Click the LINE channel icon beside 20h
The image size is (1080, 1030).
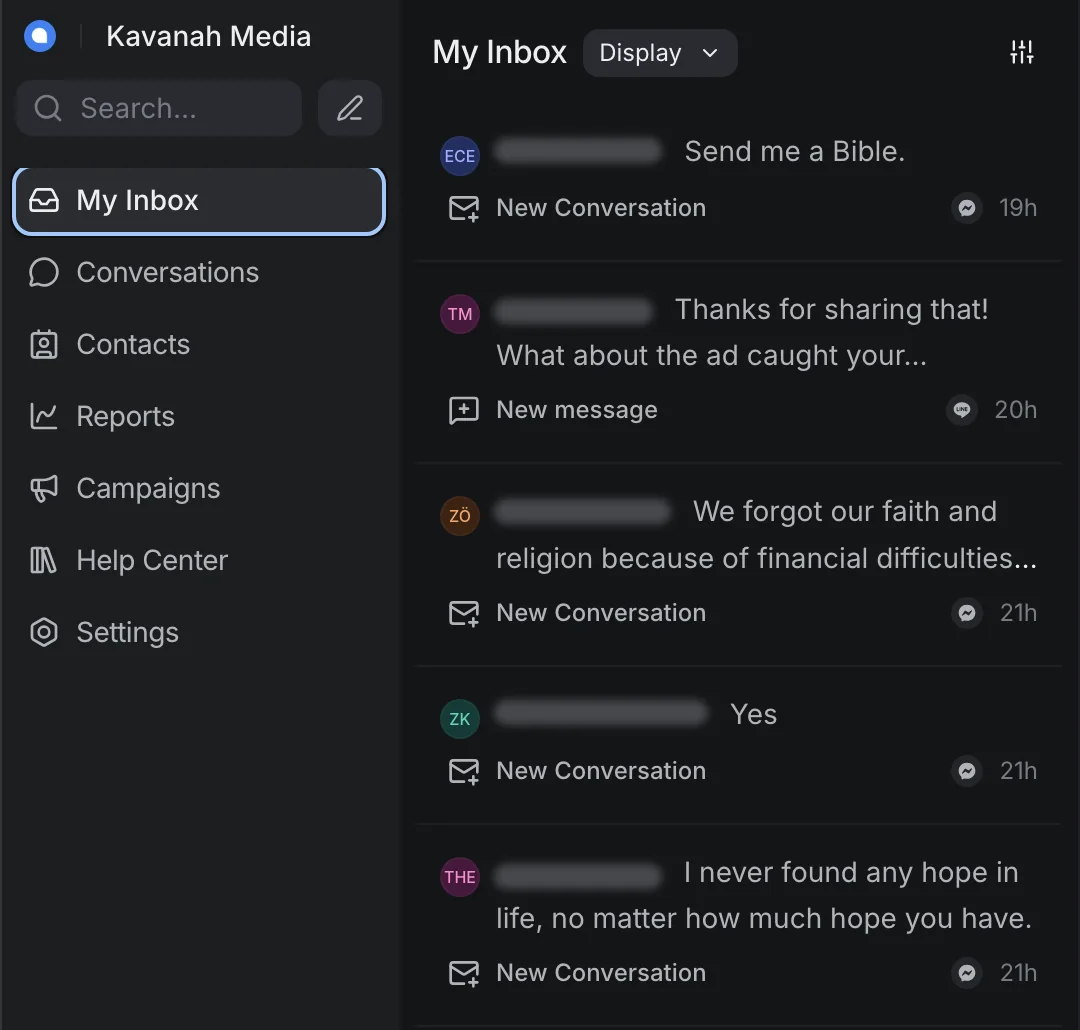[962, 410]
